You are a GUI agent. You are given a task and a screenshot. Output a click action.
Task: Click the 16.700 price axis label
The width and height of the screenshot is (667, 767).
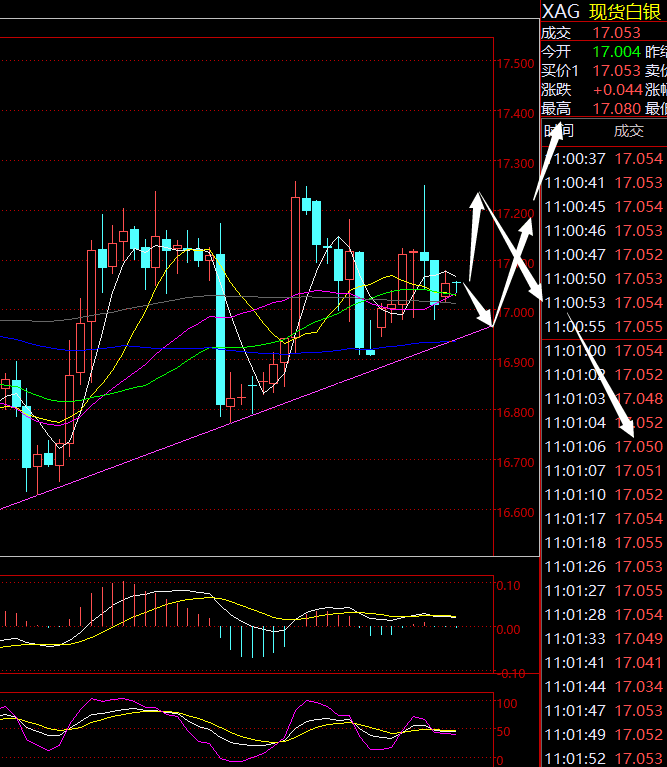515,462
